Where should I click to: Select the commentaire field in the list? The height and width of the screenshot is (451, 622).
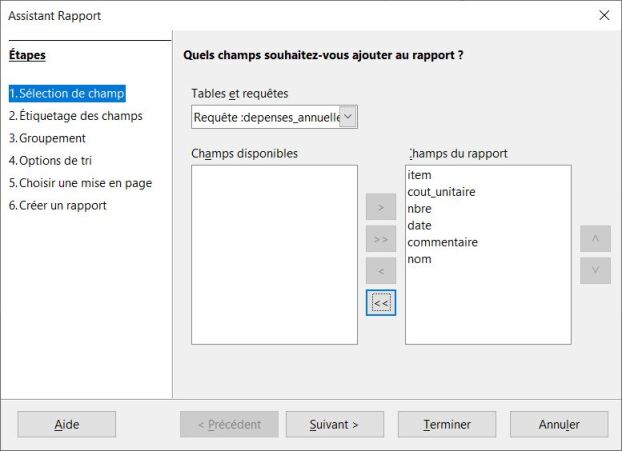pyautogui.click(x=443, y=243)
